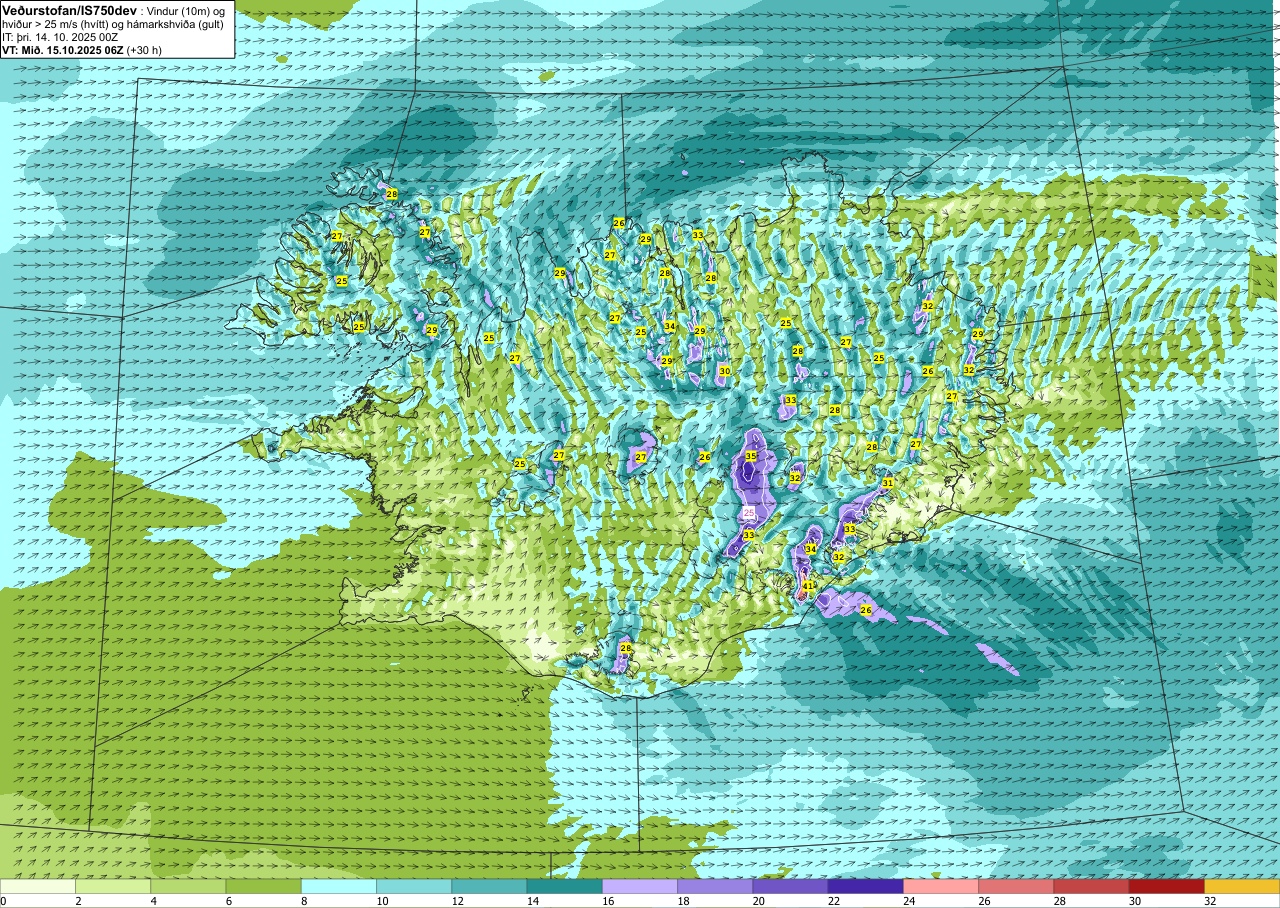Select the orange swatch above 32 m/s
Image resolution: width=1280 pixels, height=908 pixels.
pyautogui.click(x=1242, y=886)
